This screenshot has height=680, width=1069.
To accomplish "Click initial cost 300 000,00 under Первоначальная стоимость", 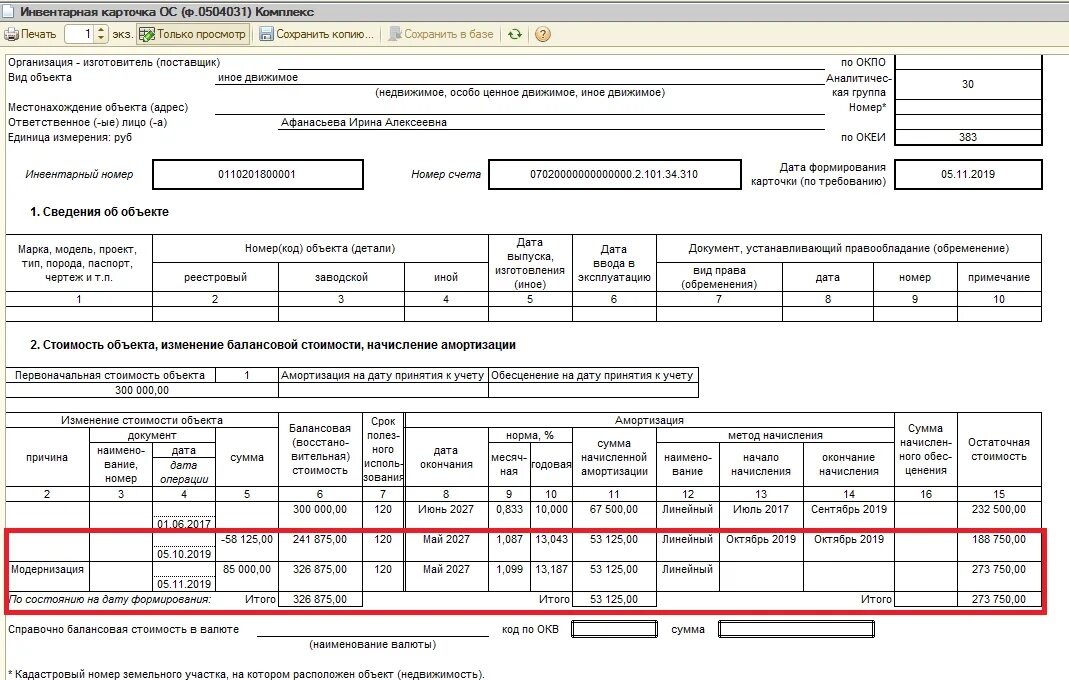I will (142, 390).
